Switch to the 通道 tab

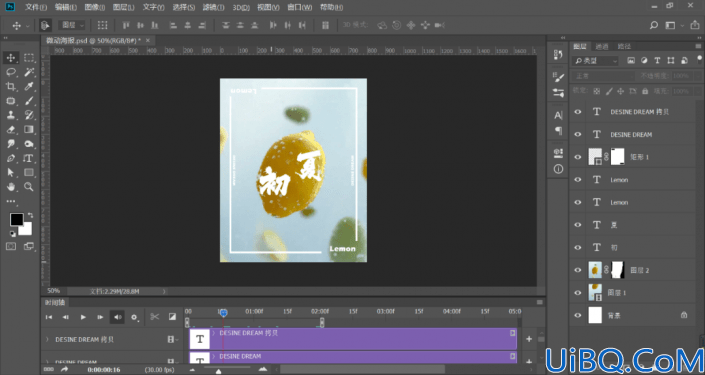click(602, 46)
